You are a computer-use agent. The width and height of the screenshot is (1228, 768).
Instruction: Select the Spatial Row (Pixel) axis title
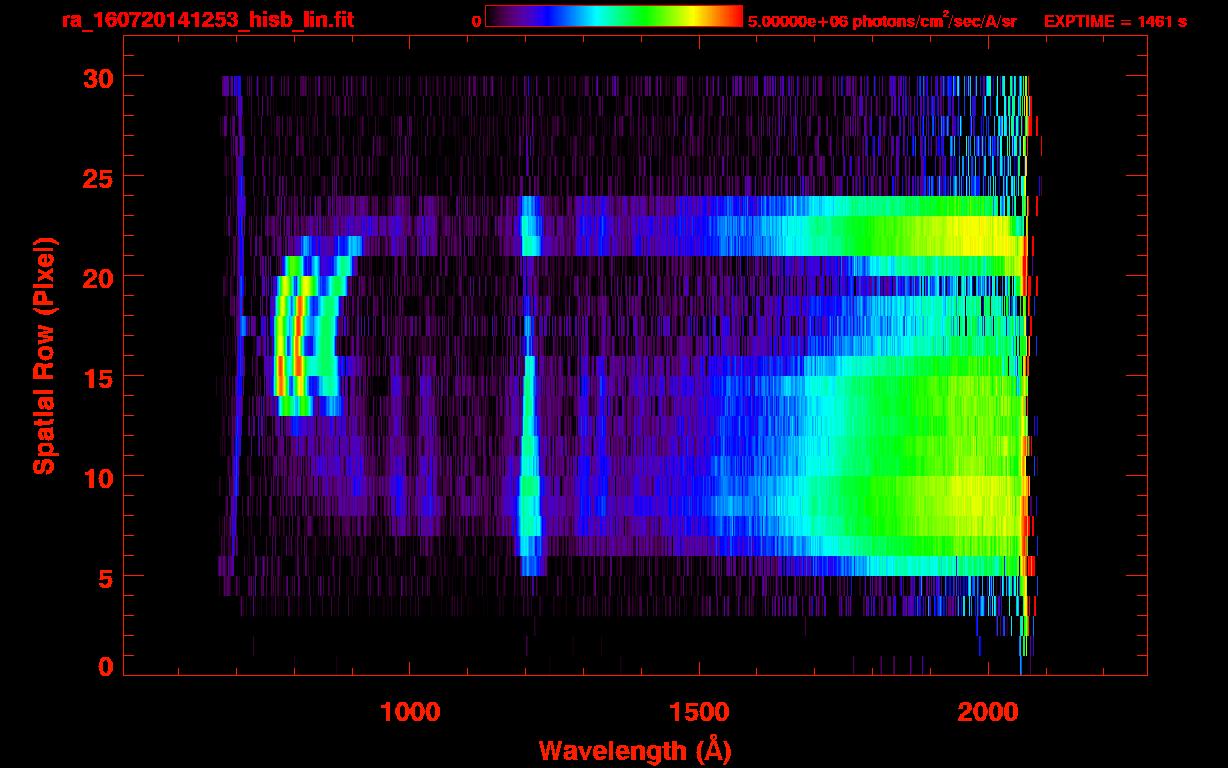click(44, 356)
